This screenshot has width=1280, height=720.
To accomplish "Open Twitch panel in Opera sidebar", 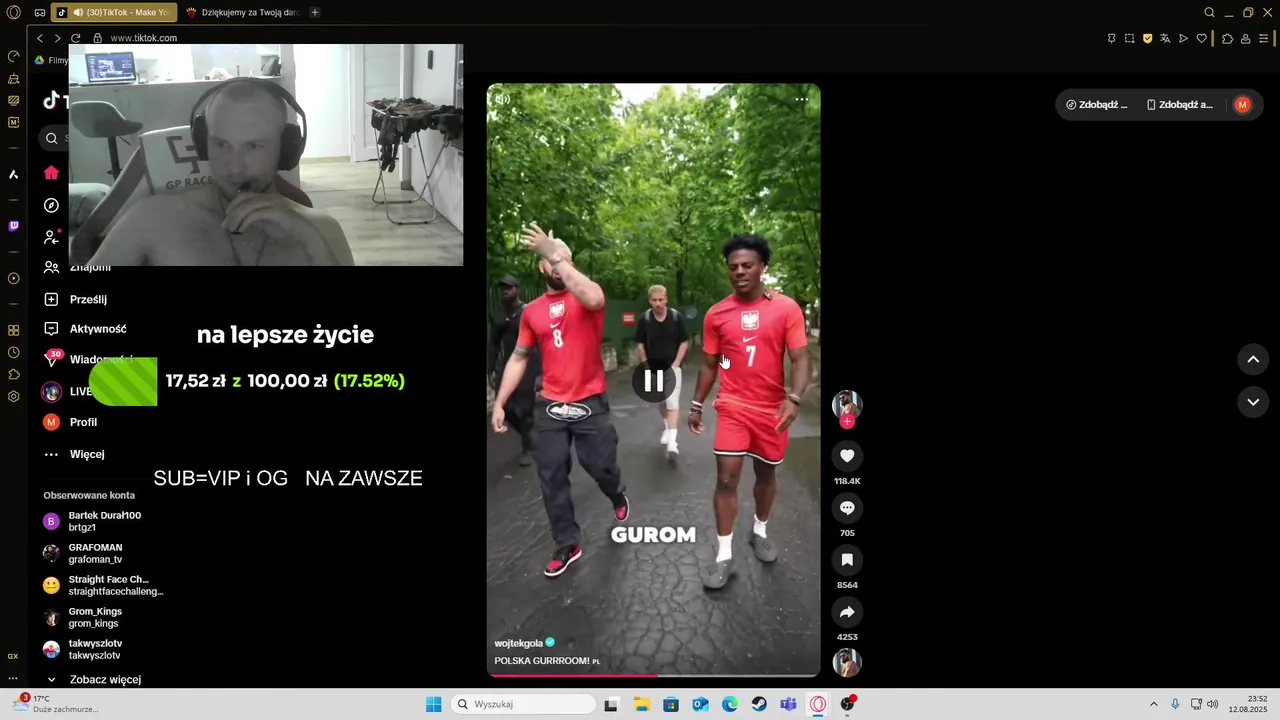I will tap(13, 226).
